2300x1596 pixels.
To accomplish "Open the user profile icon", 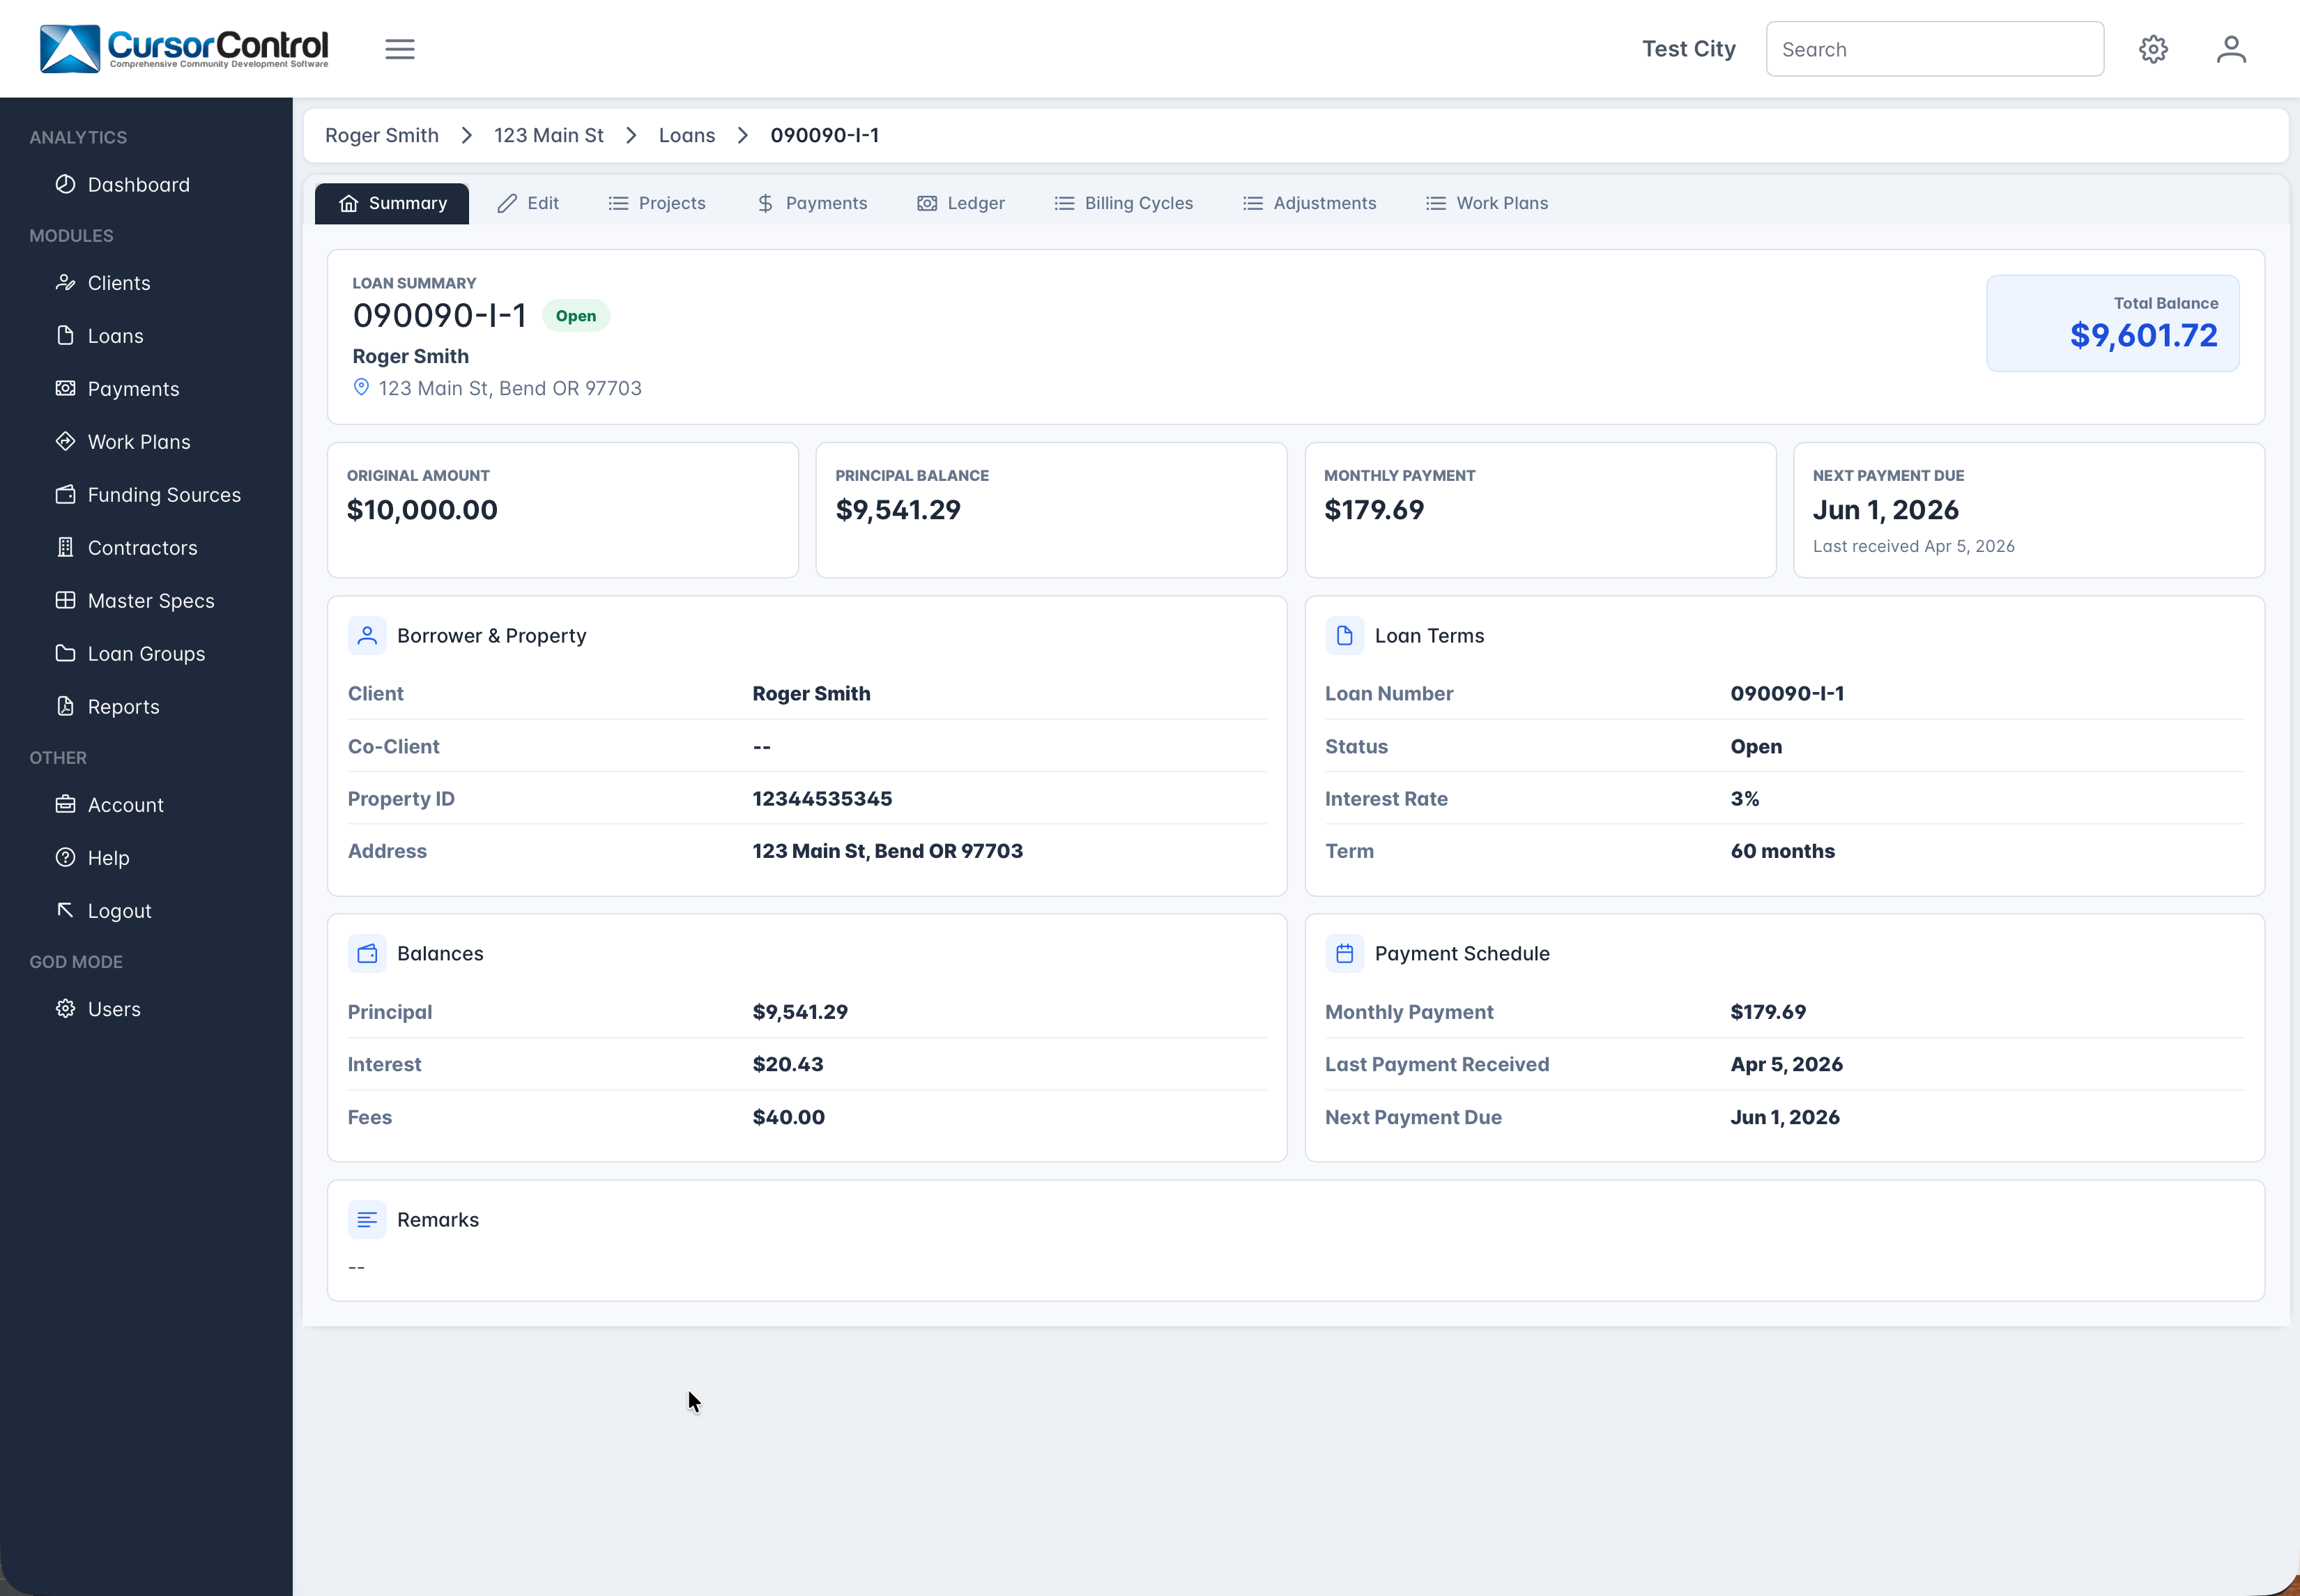I will pos(2231,49).
